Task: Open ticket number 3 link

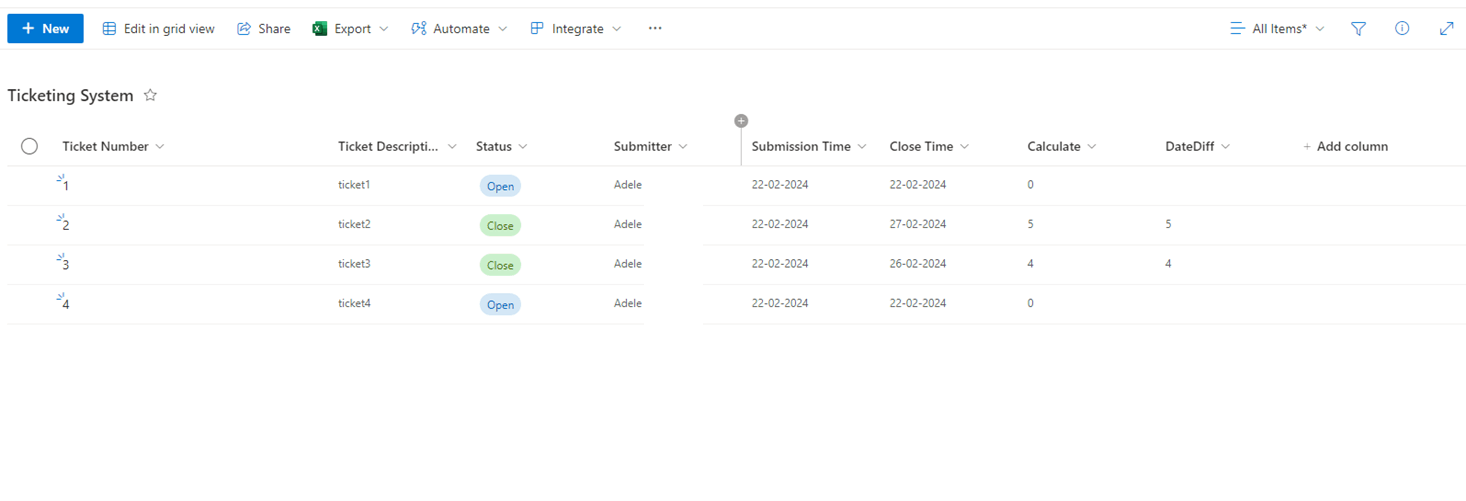Action: 66,265
